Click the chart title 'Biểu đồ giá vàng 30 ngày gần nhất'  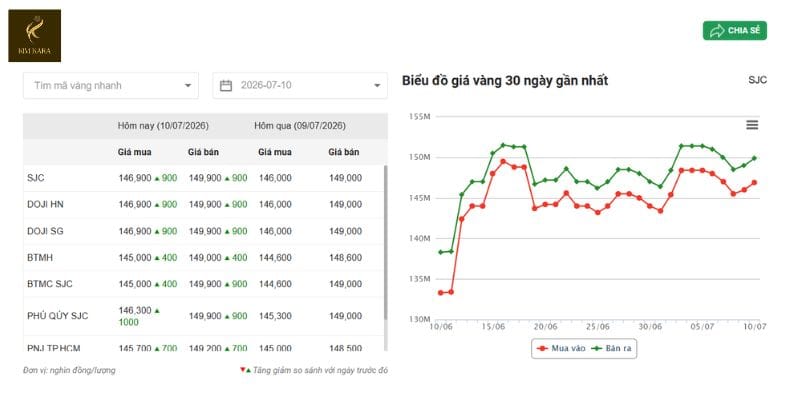[x=505, y=81]
